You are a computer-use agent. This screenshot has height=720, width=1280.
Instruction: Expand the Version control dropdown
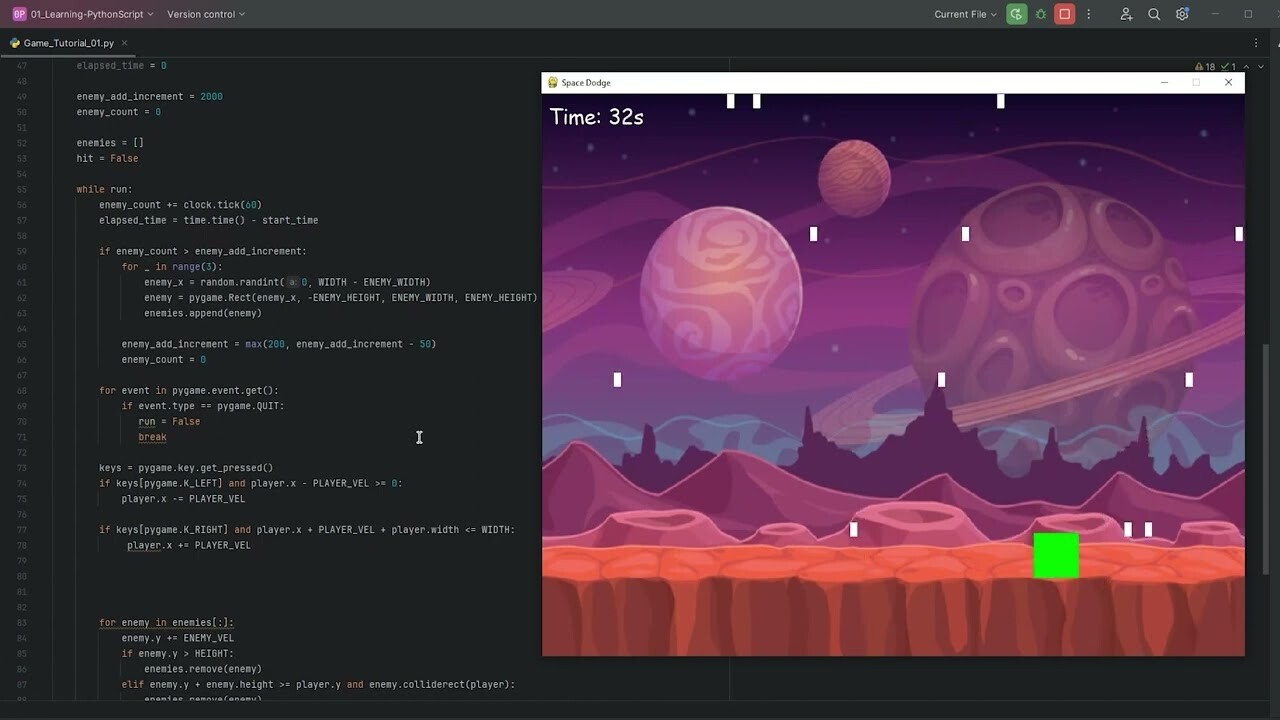tap(206, 14)
